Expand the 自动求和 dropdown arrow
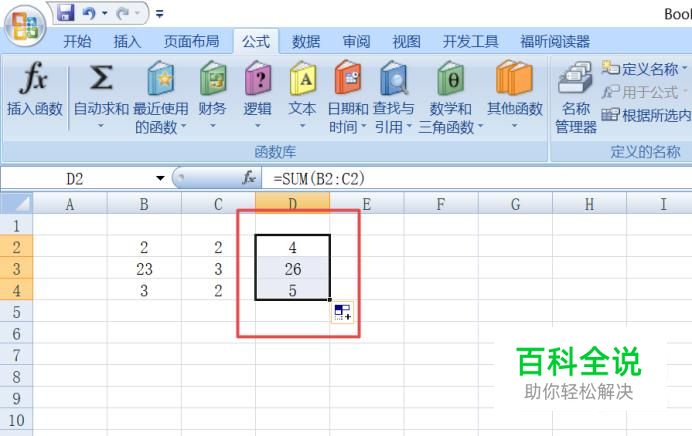The height and width of the screenshot is (436, 692). (x=101, y=126)
